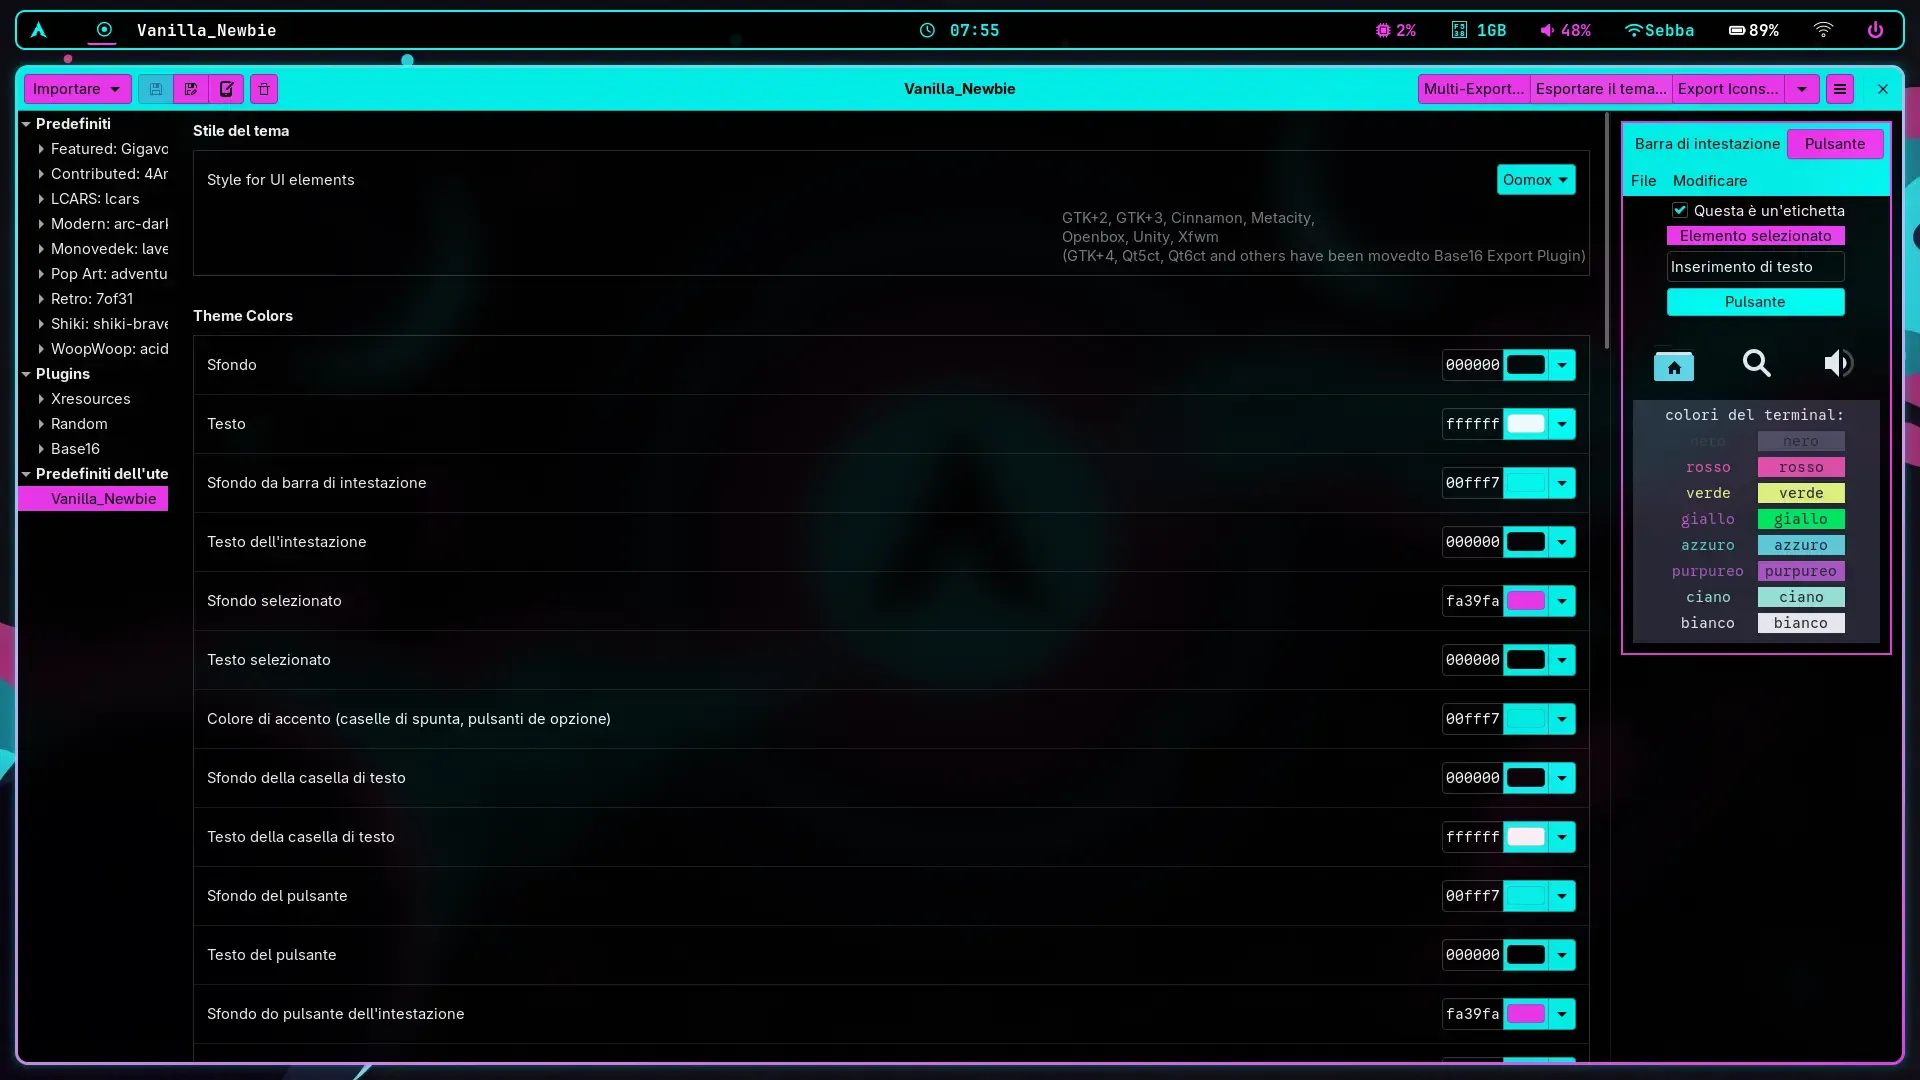Viewport: 1920px width, 1080px height.
Task: Click the speaker volume icon in preview
Action: pyautogui.click(x=1839, y=364)
